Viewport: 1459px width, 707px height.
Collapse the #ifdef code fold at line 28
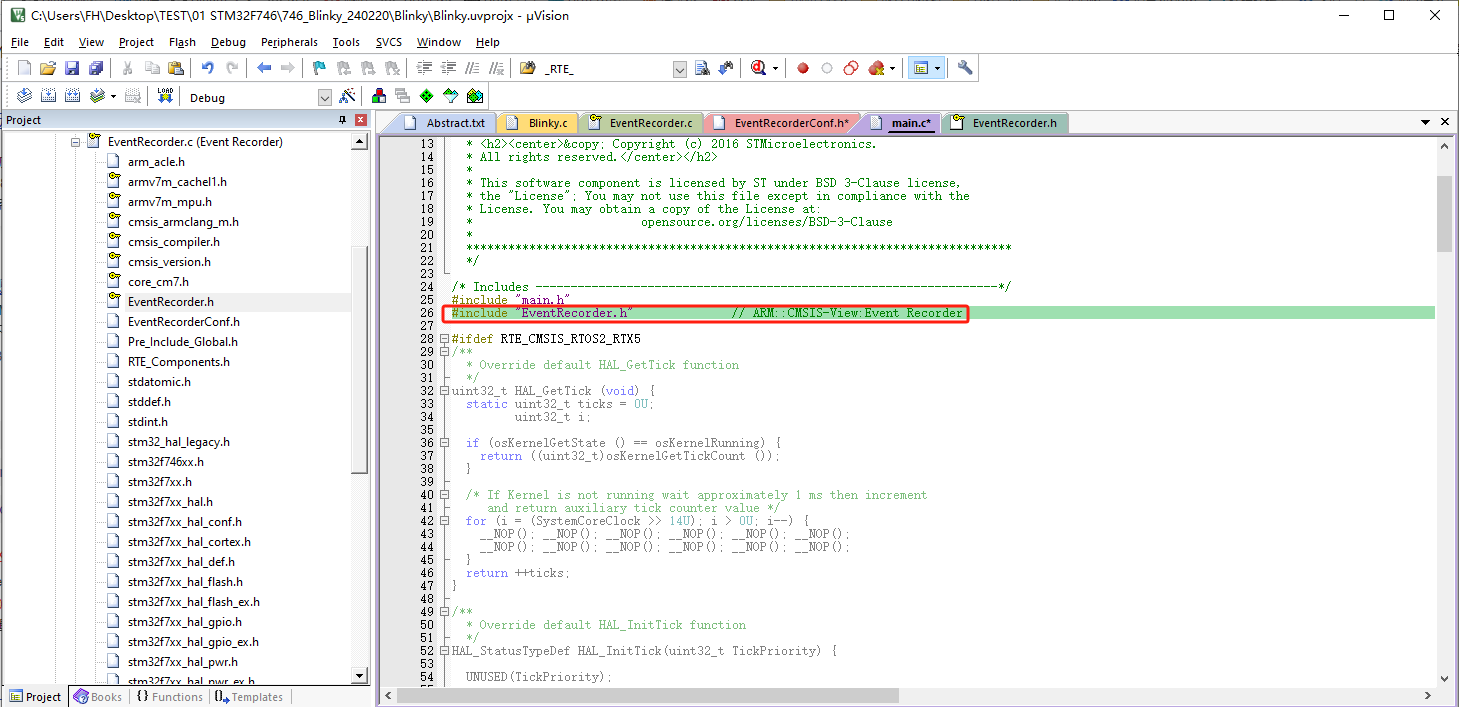point(444,339)
